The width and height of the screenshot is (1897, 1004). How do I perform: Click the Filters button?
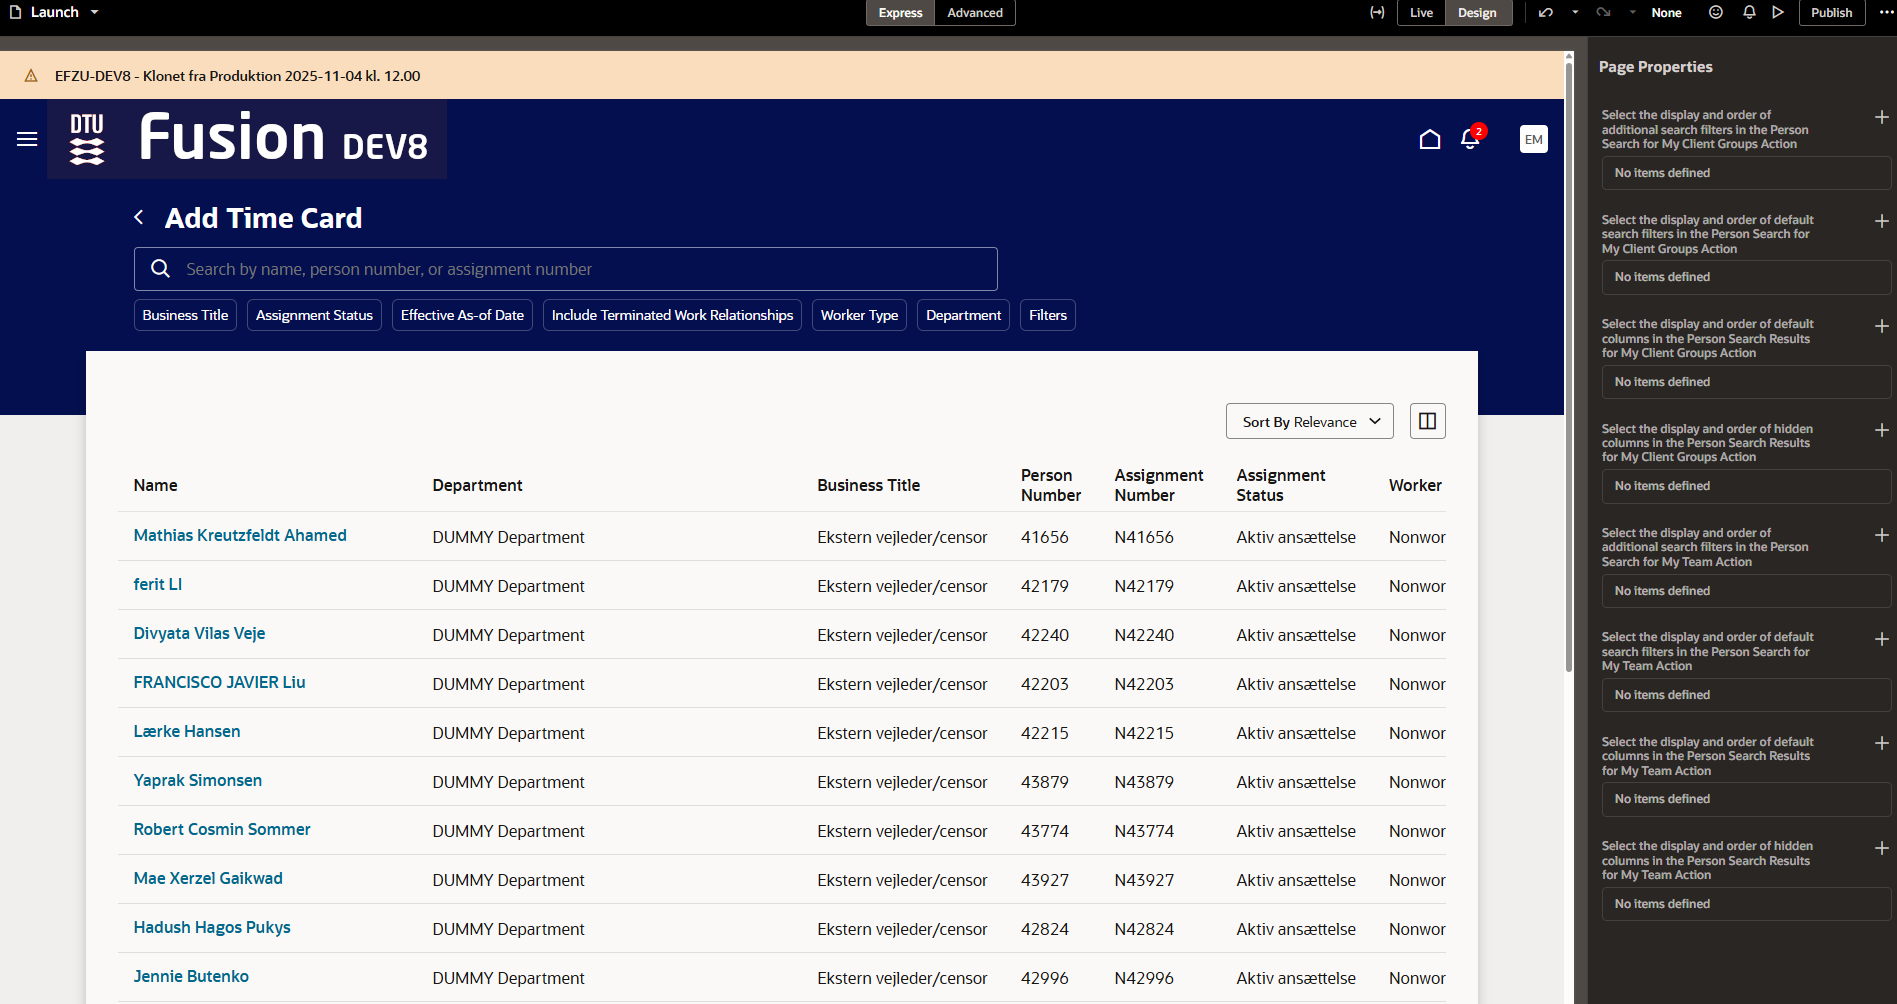1048,315
